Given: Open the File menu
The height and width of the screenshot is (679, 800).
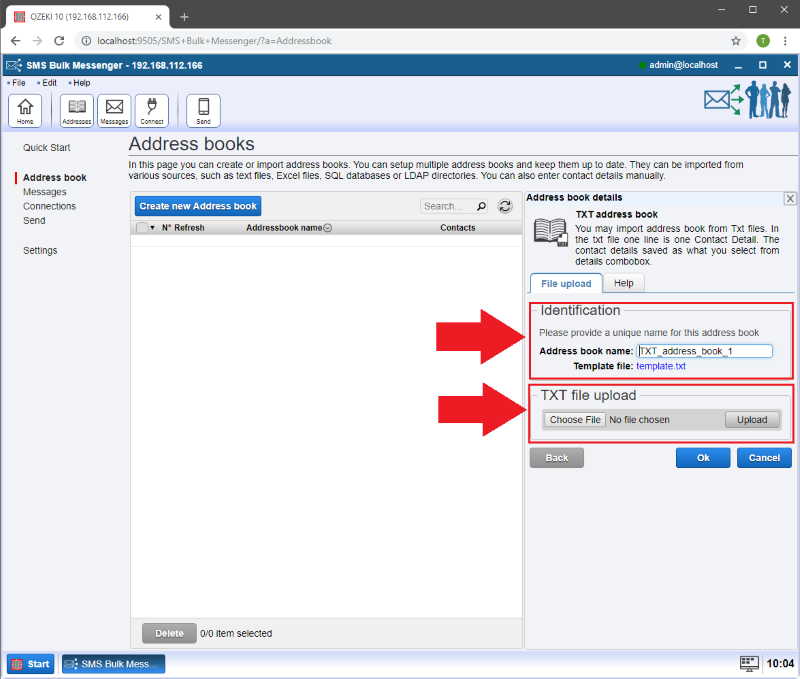Looking at the screenshot, I should pos(18,83).
